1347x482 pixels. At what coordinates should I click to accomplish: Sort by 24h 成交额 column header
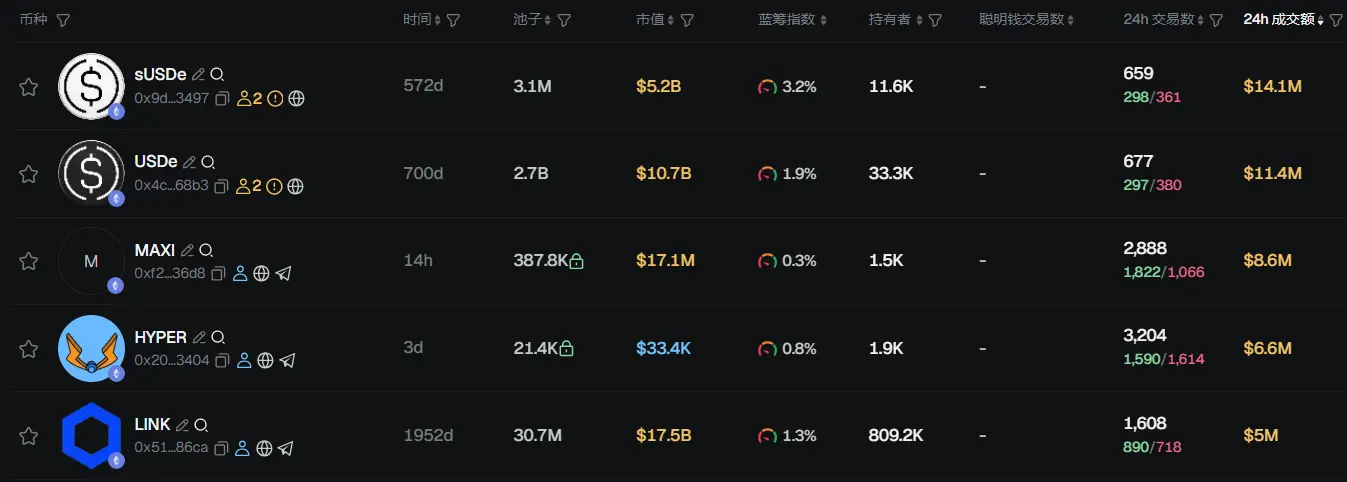1278,20
